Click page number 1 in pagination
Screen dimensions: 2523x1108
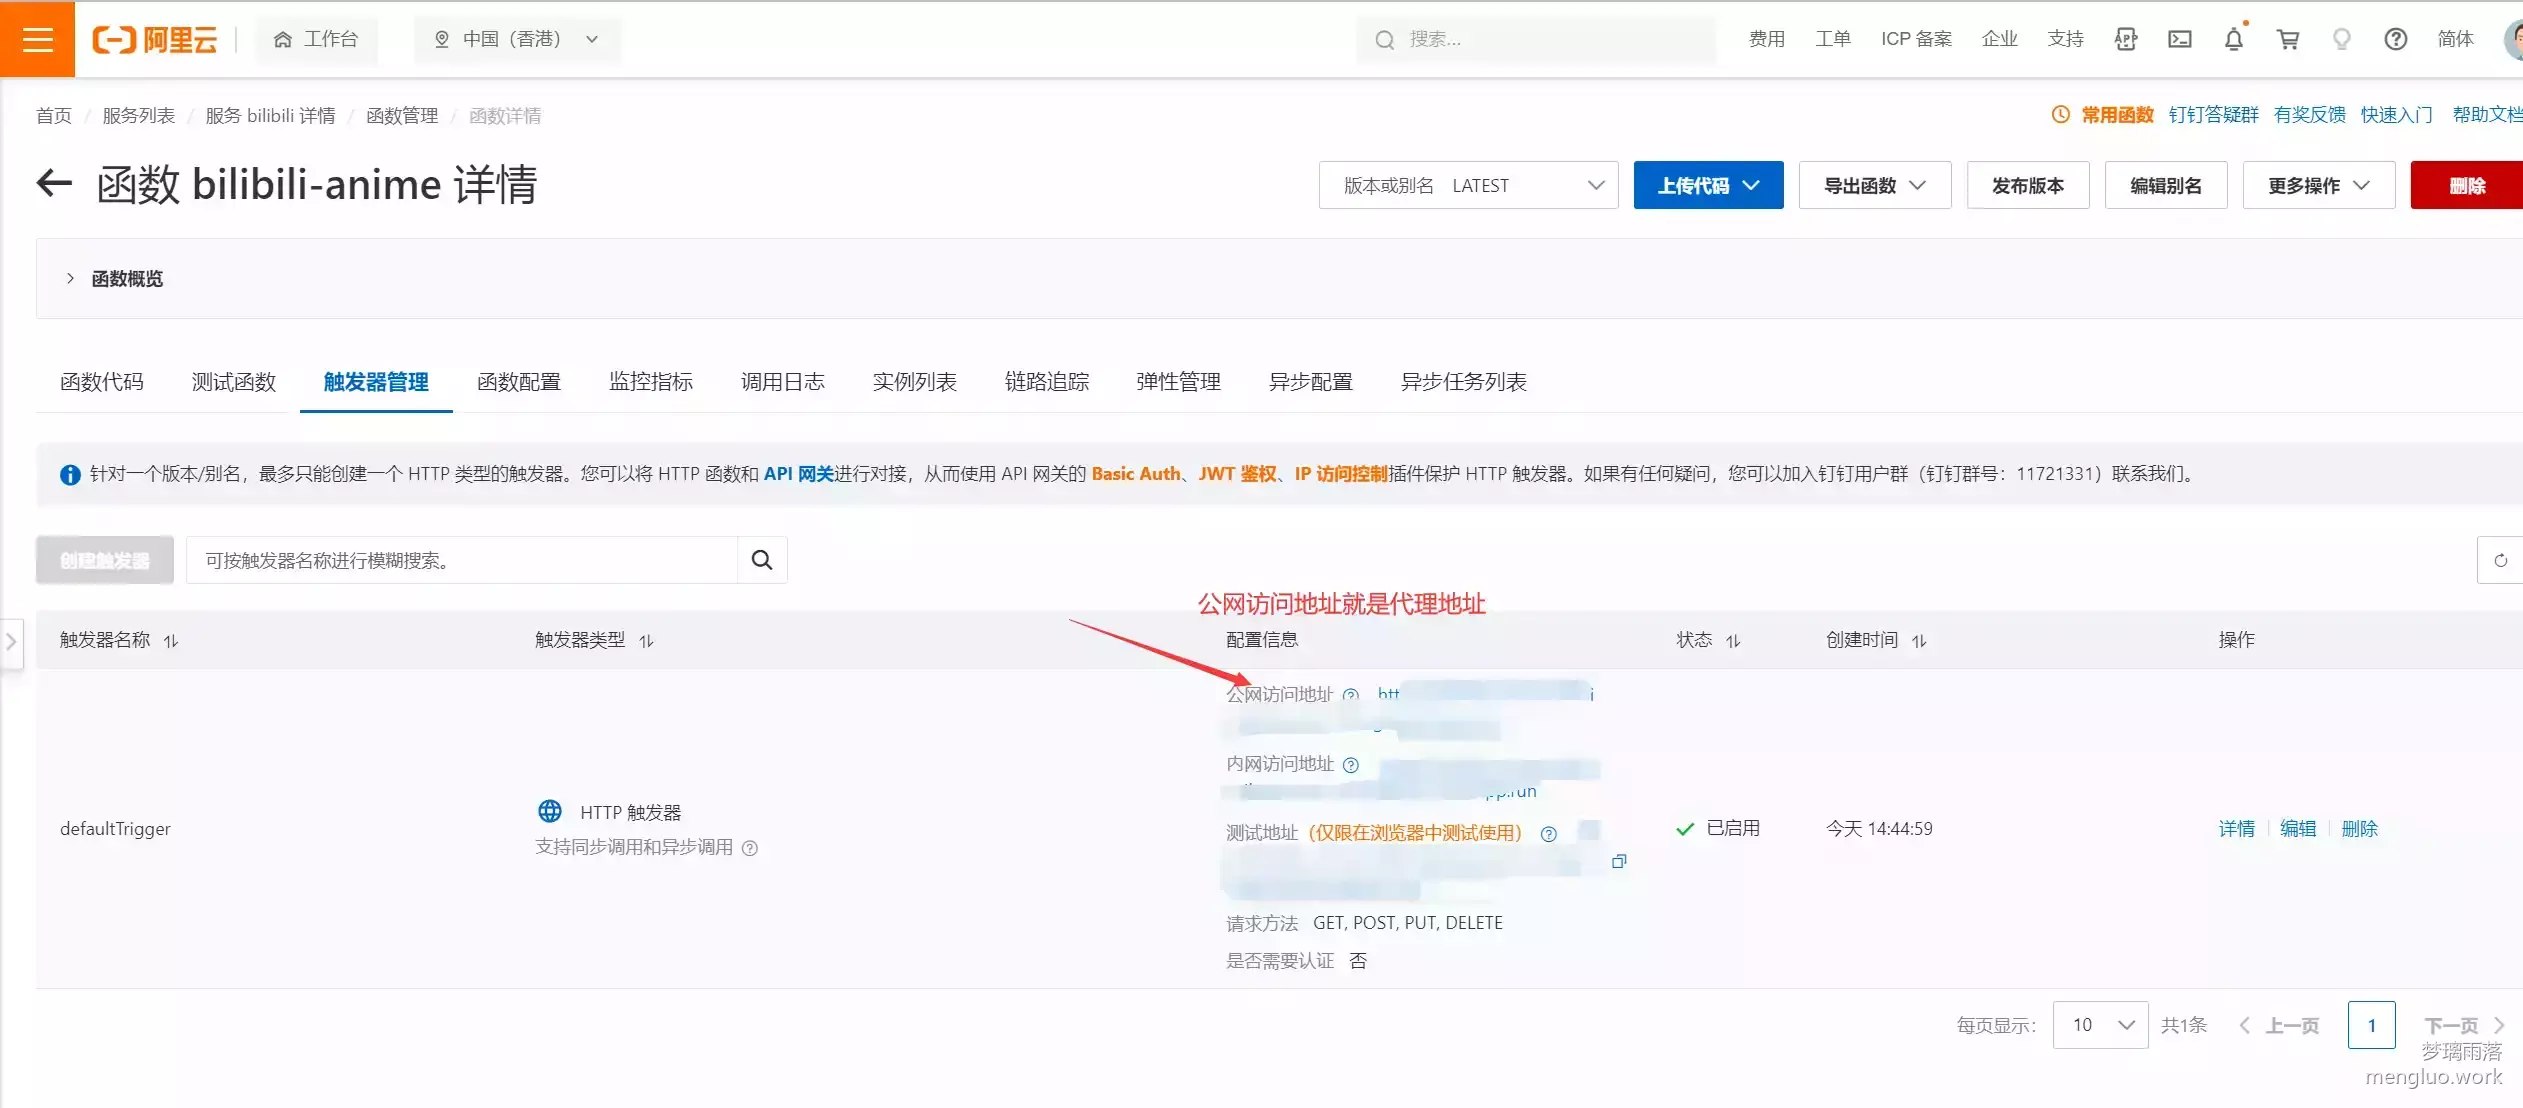click(x=2371, y=1025)
